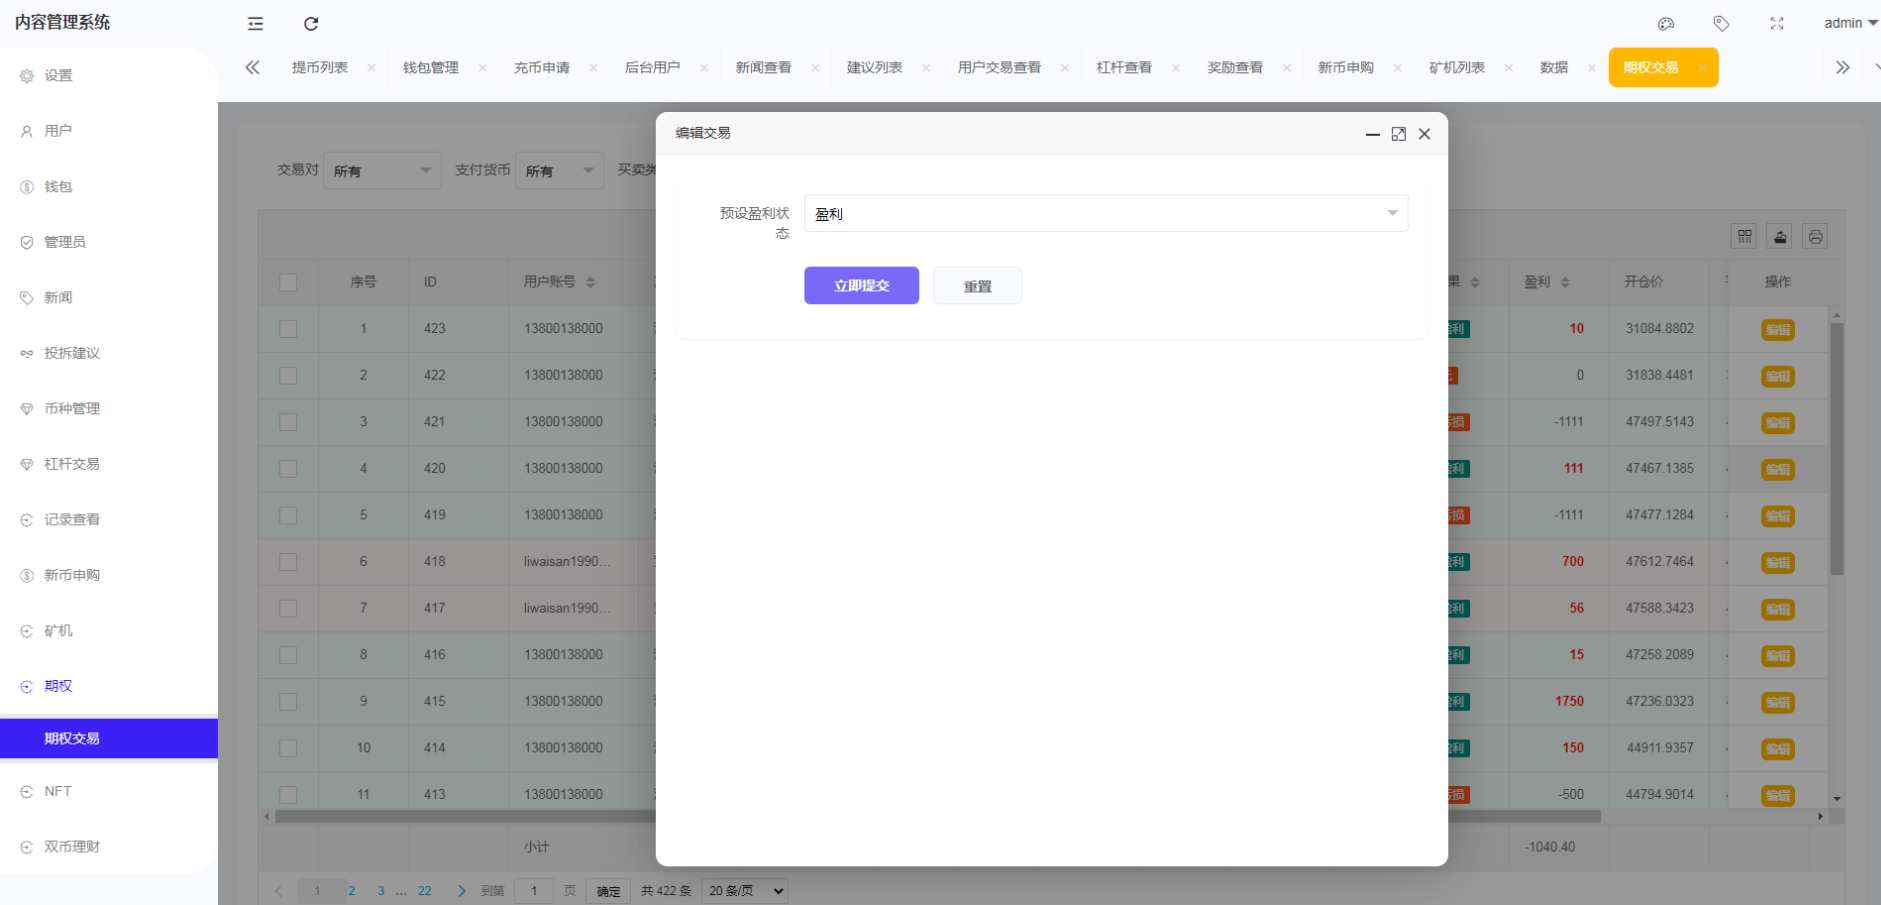Image resolution: width=1881 pixels, height=905 pixels.
Task: Print the table with the printer icon
Action: pos(1815,236)
